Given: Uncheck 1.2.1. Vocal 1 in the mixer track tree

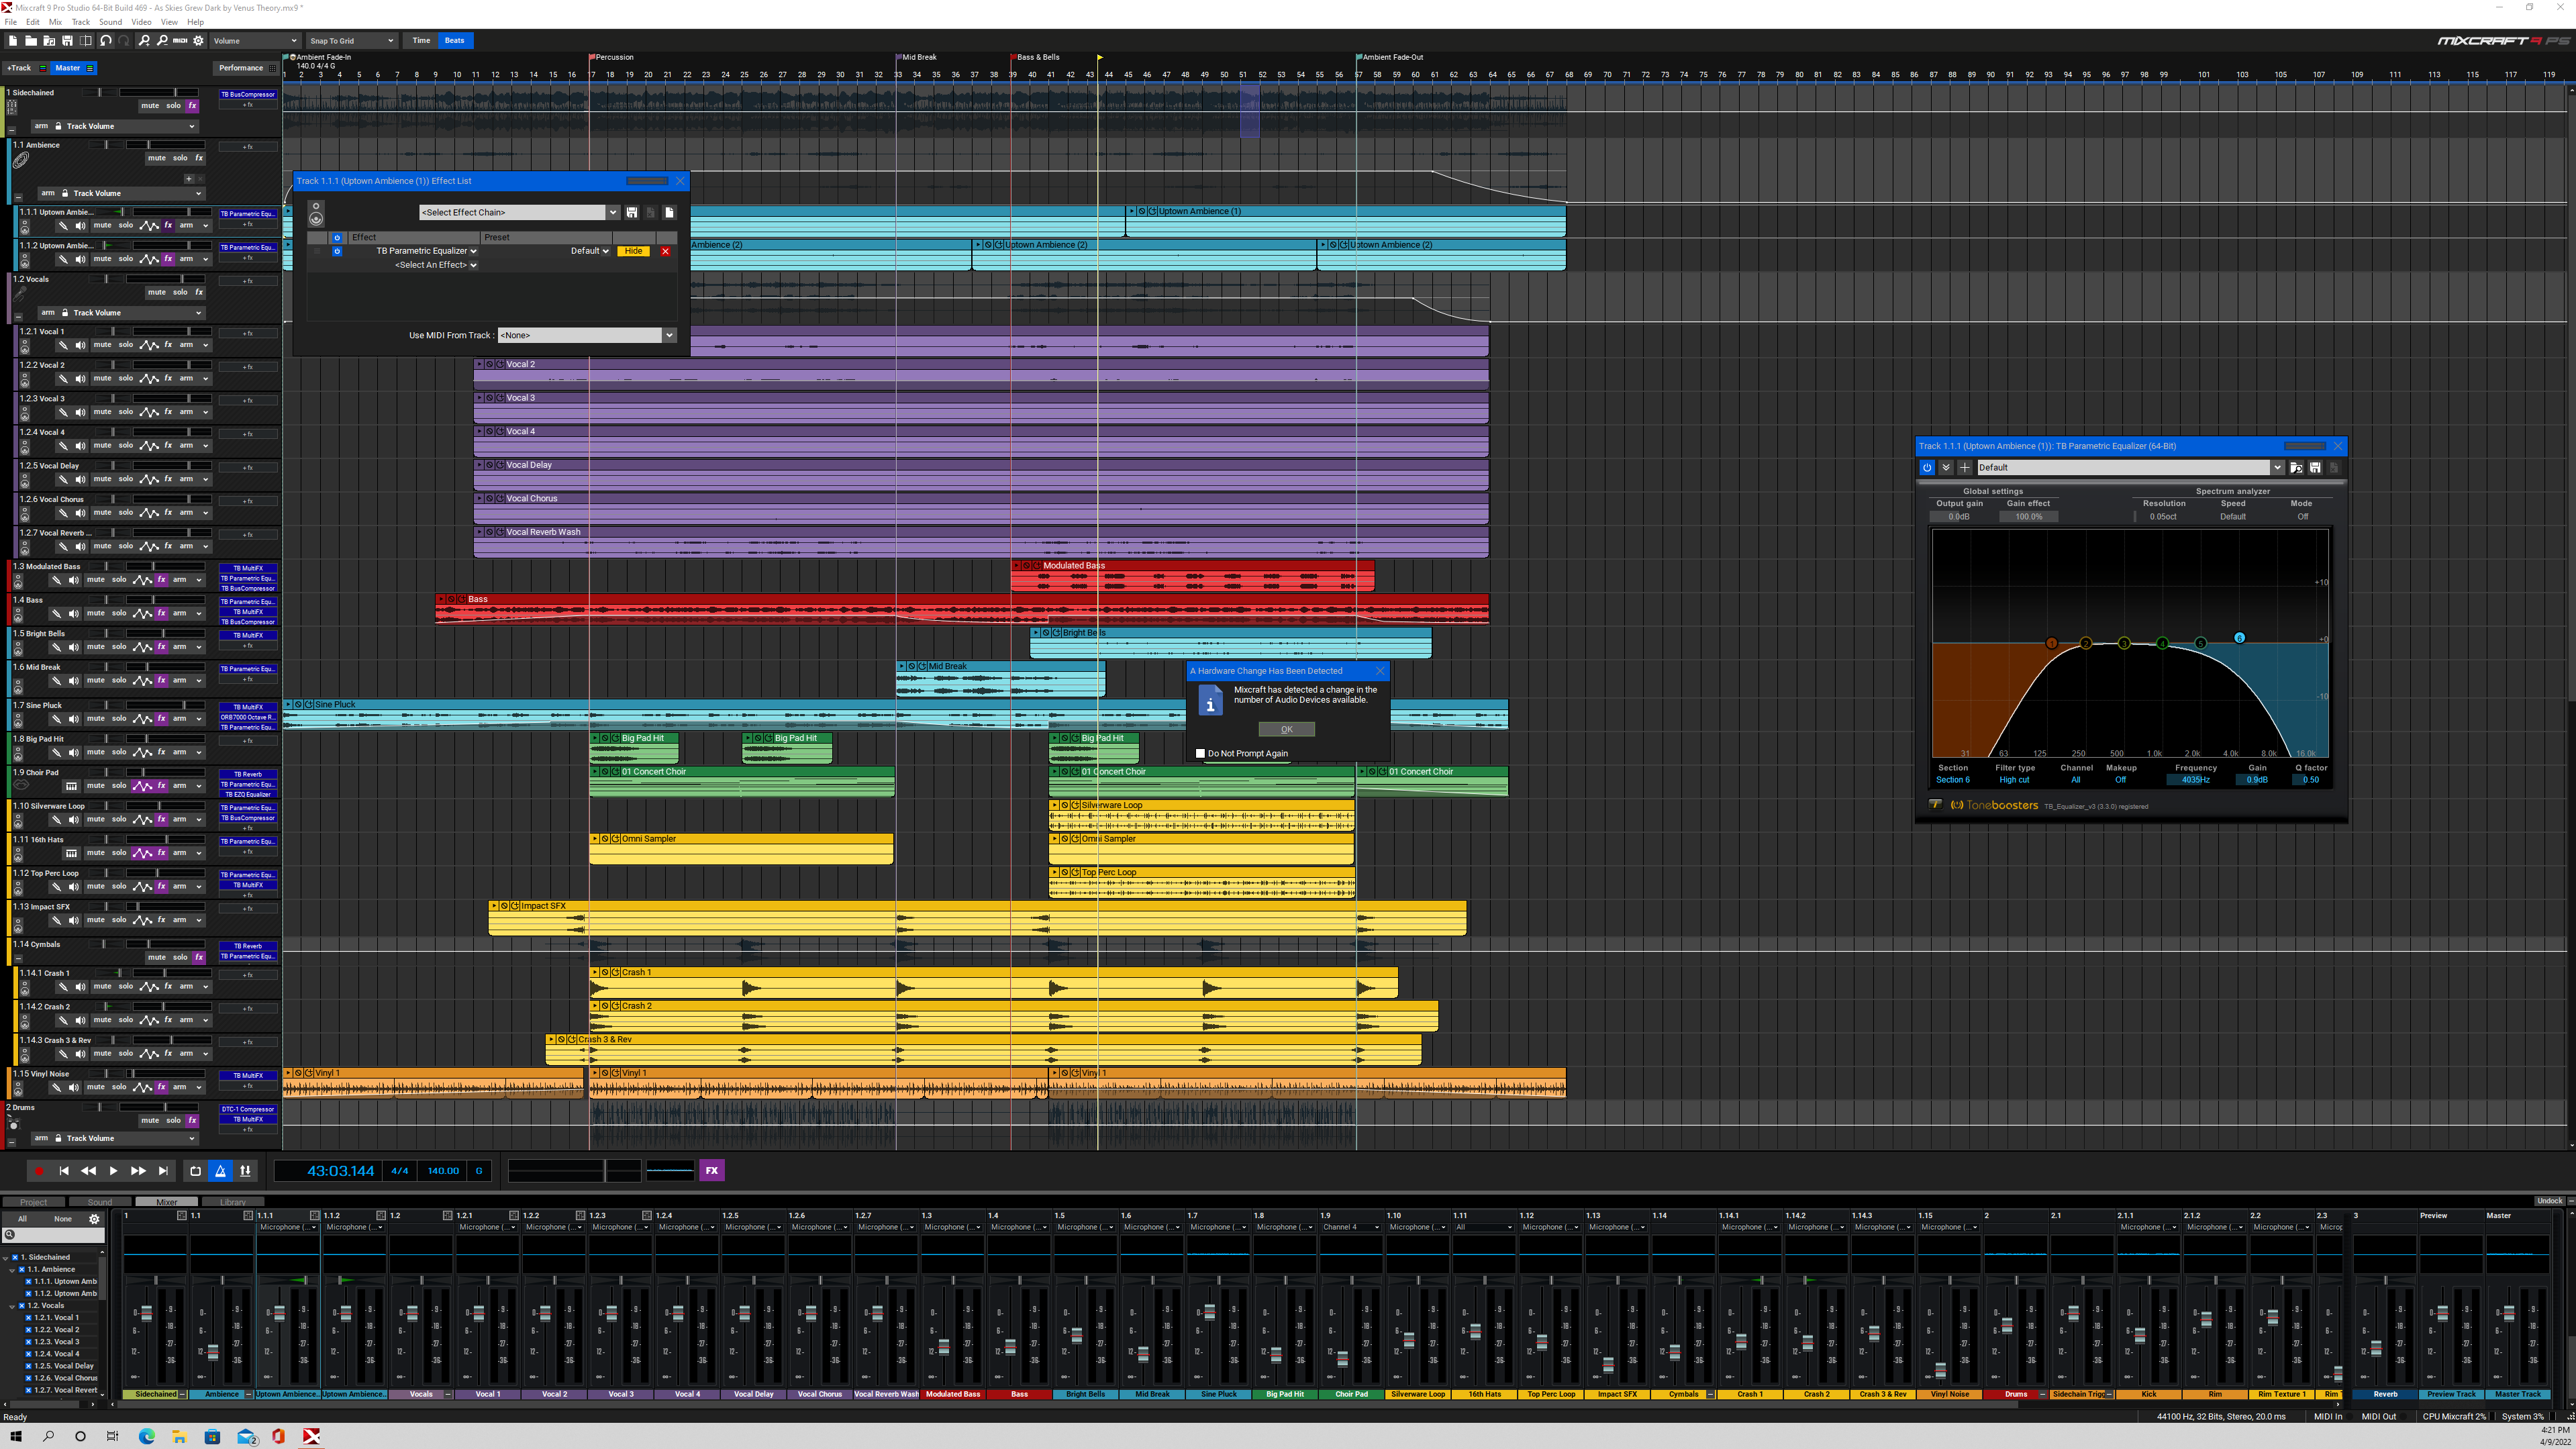Looking at the screenshot, I should (x=29, y=1317).
